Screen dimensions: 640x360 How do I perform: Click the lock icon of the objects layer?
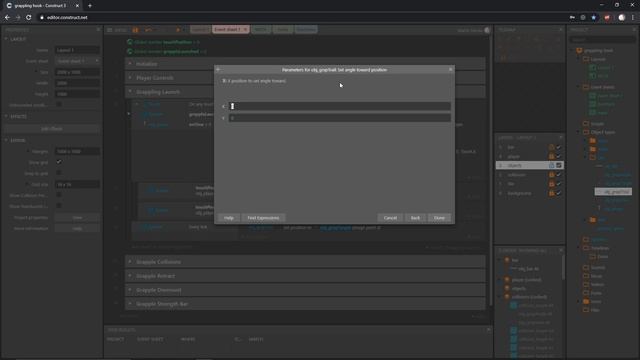click(x=551, y=165)
